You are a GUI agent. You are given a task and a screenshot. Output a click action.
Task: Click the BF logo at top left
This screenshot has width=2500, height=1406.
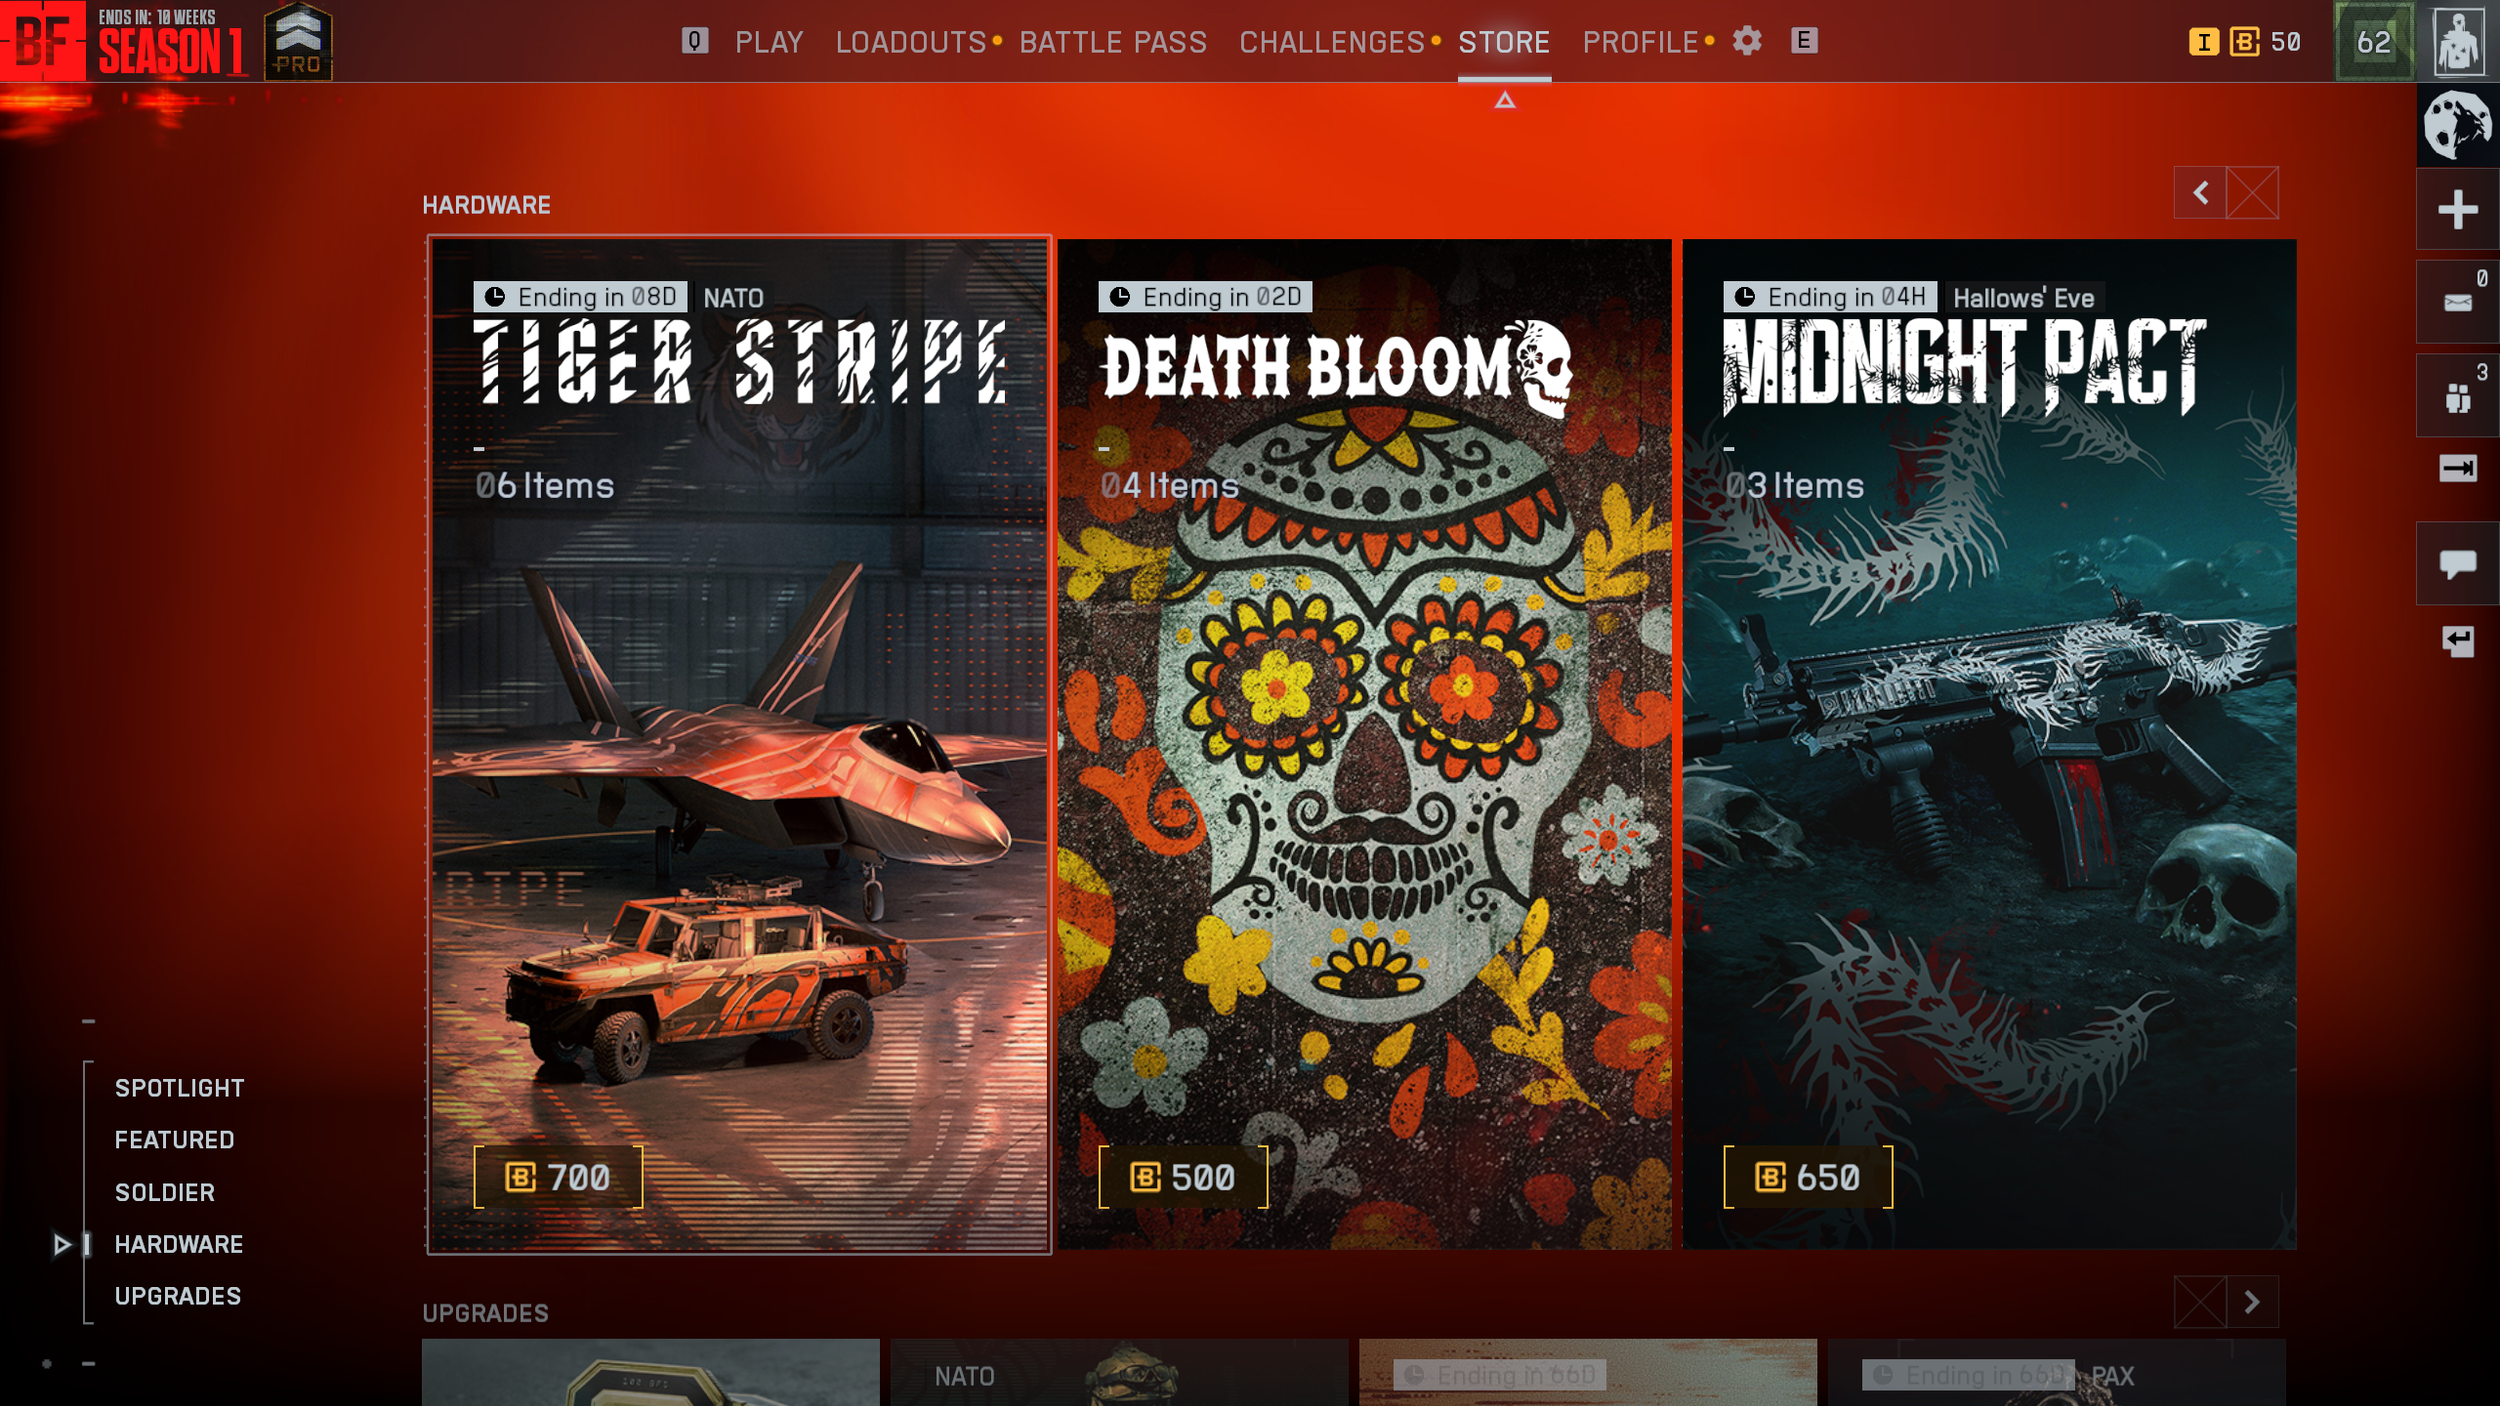coord(42,41)
